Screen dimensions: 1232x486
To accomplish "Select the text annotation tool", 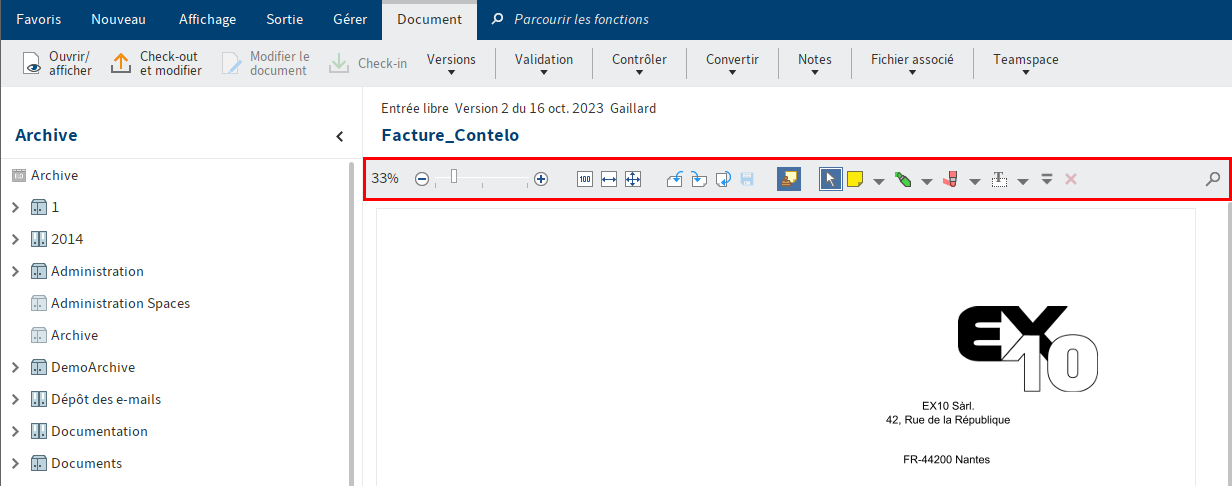I will point(999,179).
